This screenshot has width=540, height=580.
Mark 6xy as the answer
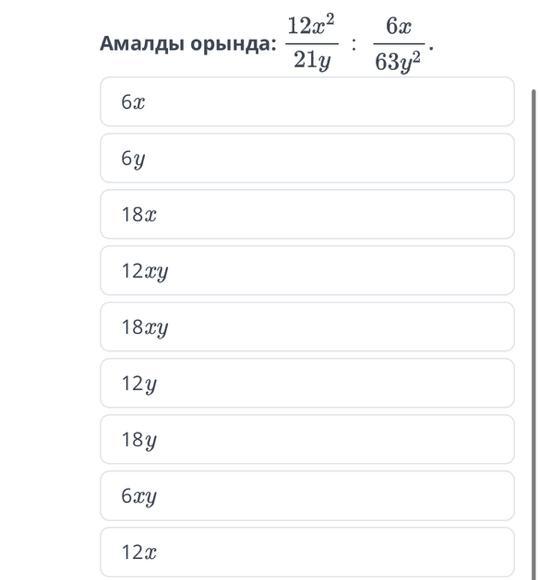point(307,496)
